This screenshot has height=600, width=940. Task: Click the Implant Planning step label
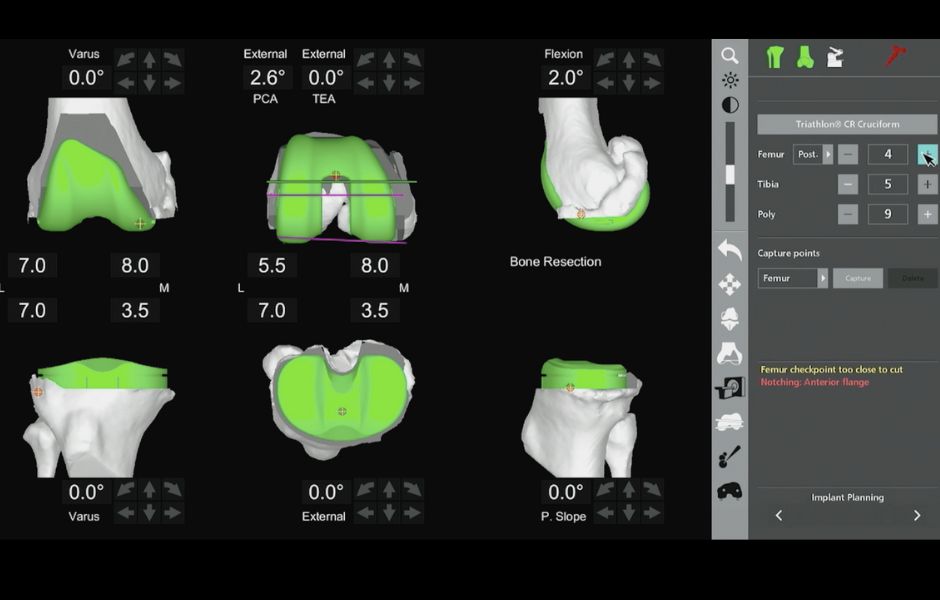tap(847, 497)
